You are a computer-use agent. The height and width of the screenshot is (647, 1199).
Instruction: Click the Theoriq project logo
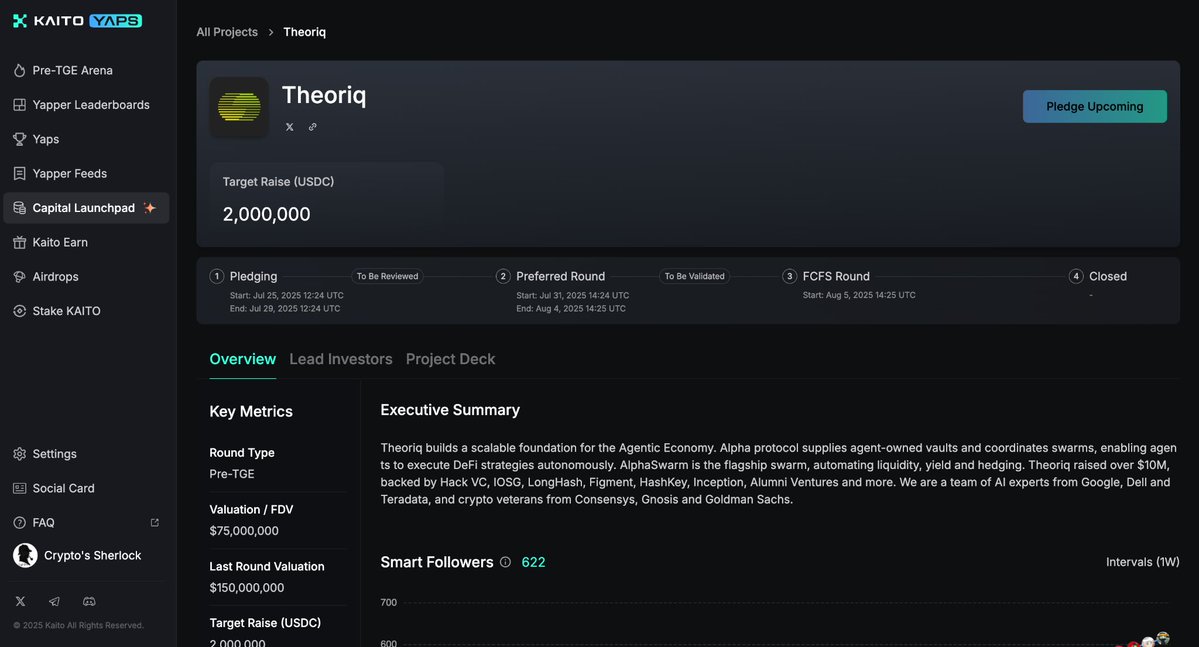pyautogui.click(x=239, y=106)
